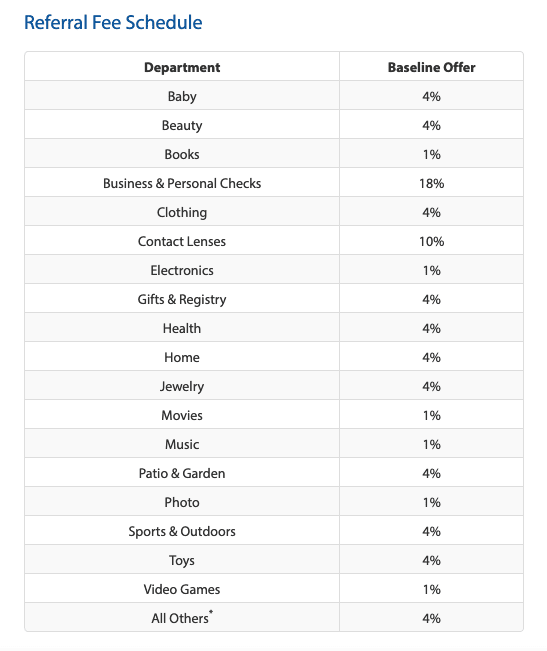Select the Jewelry department cell
The height and width of the screenshot is (651, 547).
point(182,386)
